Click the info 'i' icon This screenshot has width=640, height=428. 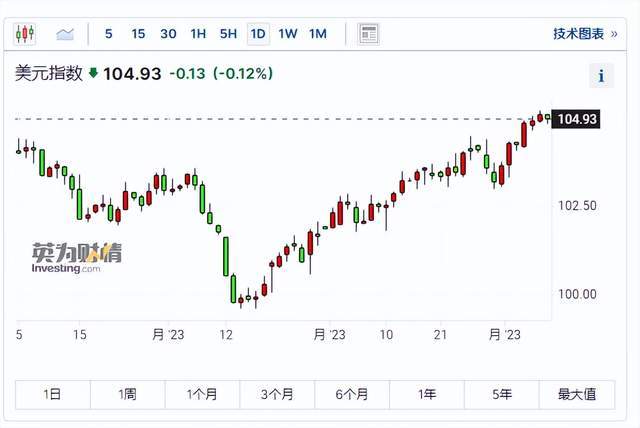pos(601,75)
